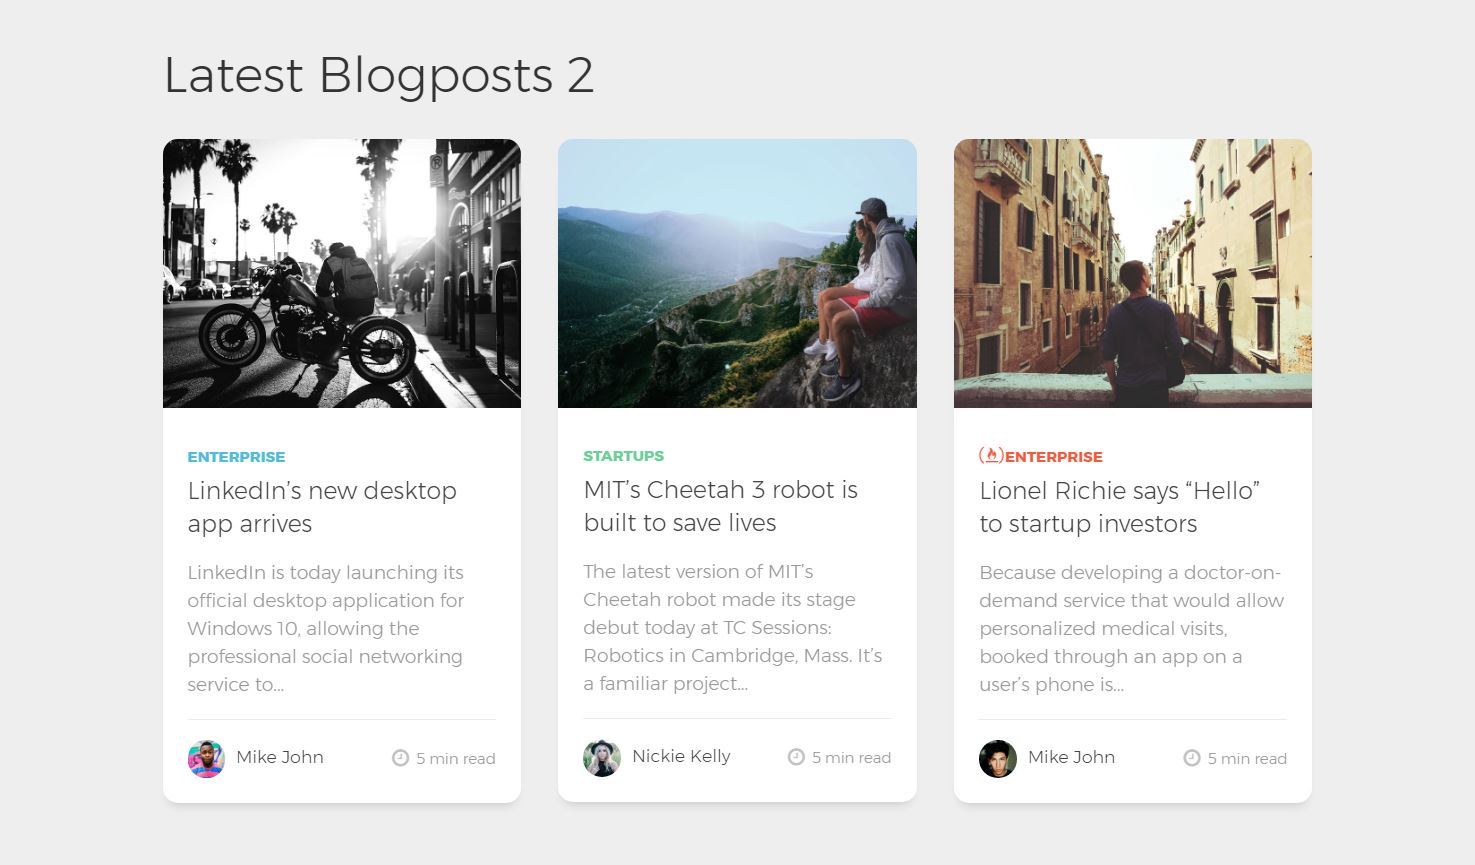1475x865 pixels.
Task: Open the Venice canal photo thumbnail
Action: point(1132,273)
